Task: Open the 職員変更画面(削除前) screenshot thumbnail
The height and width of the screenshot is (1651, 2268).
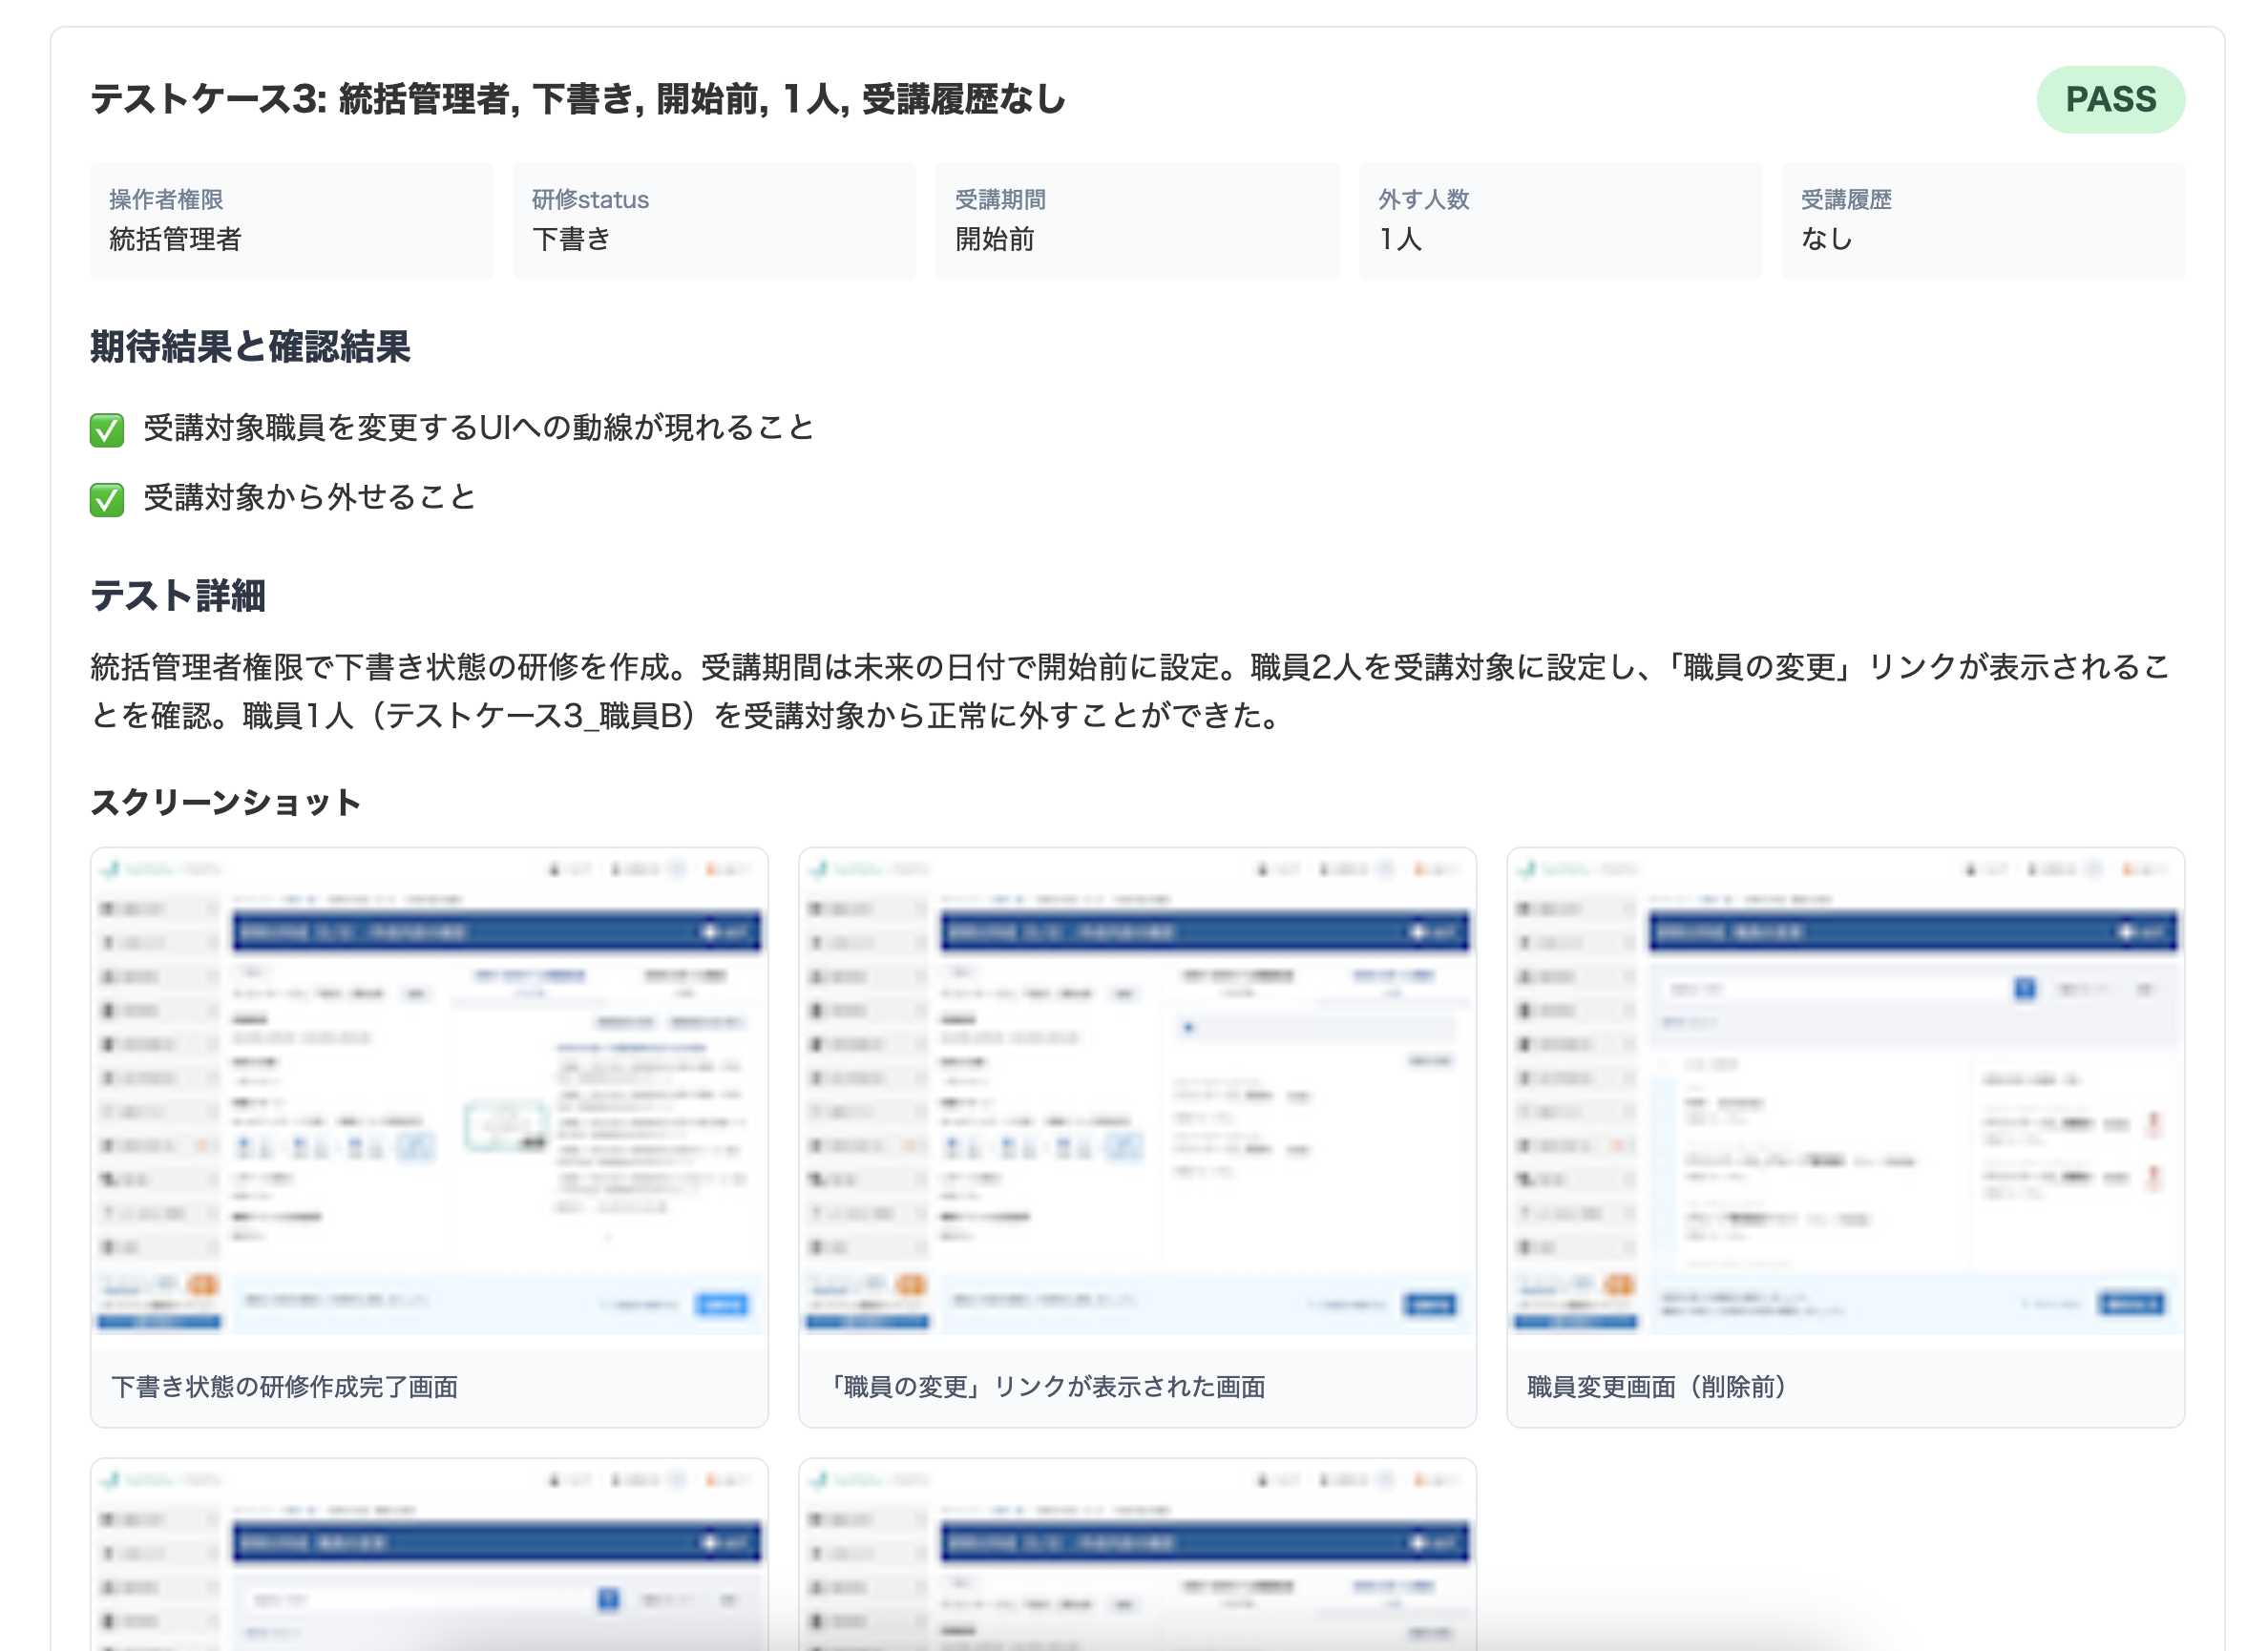Action: 1845,1095
